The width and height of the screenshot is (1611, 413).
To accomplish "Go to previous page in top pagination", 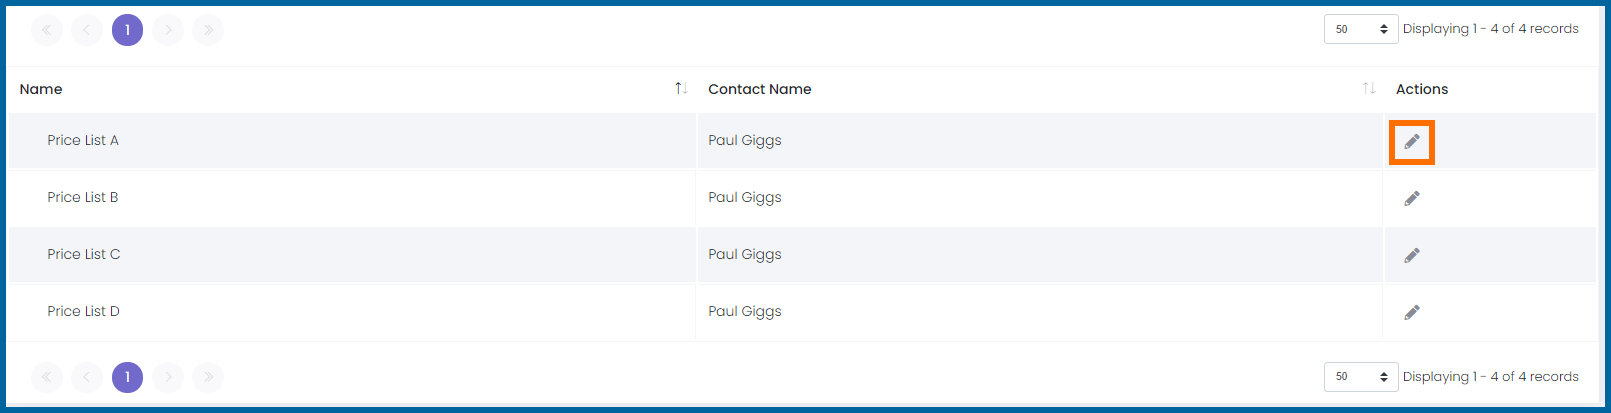I will (87, 30).
